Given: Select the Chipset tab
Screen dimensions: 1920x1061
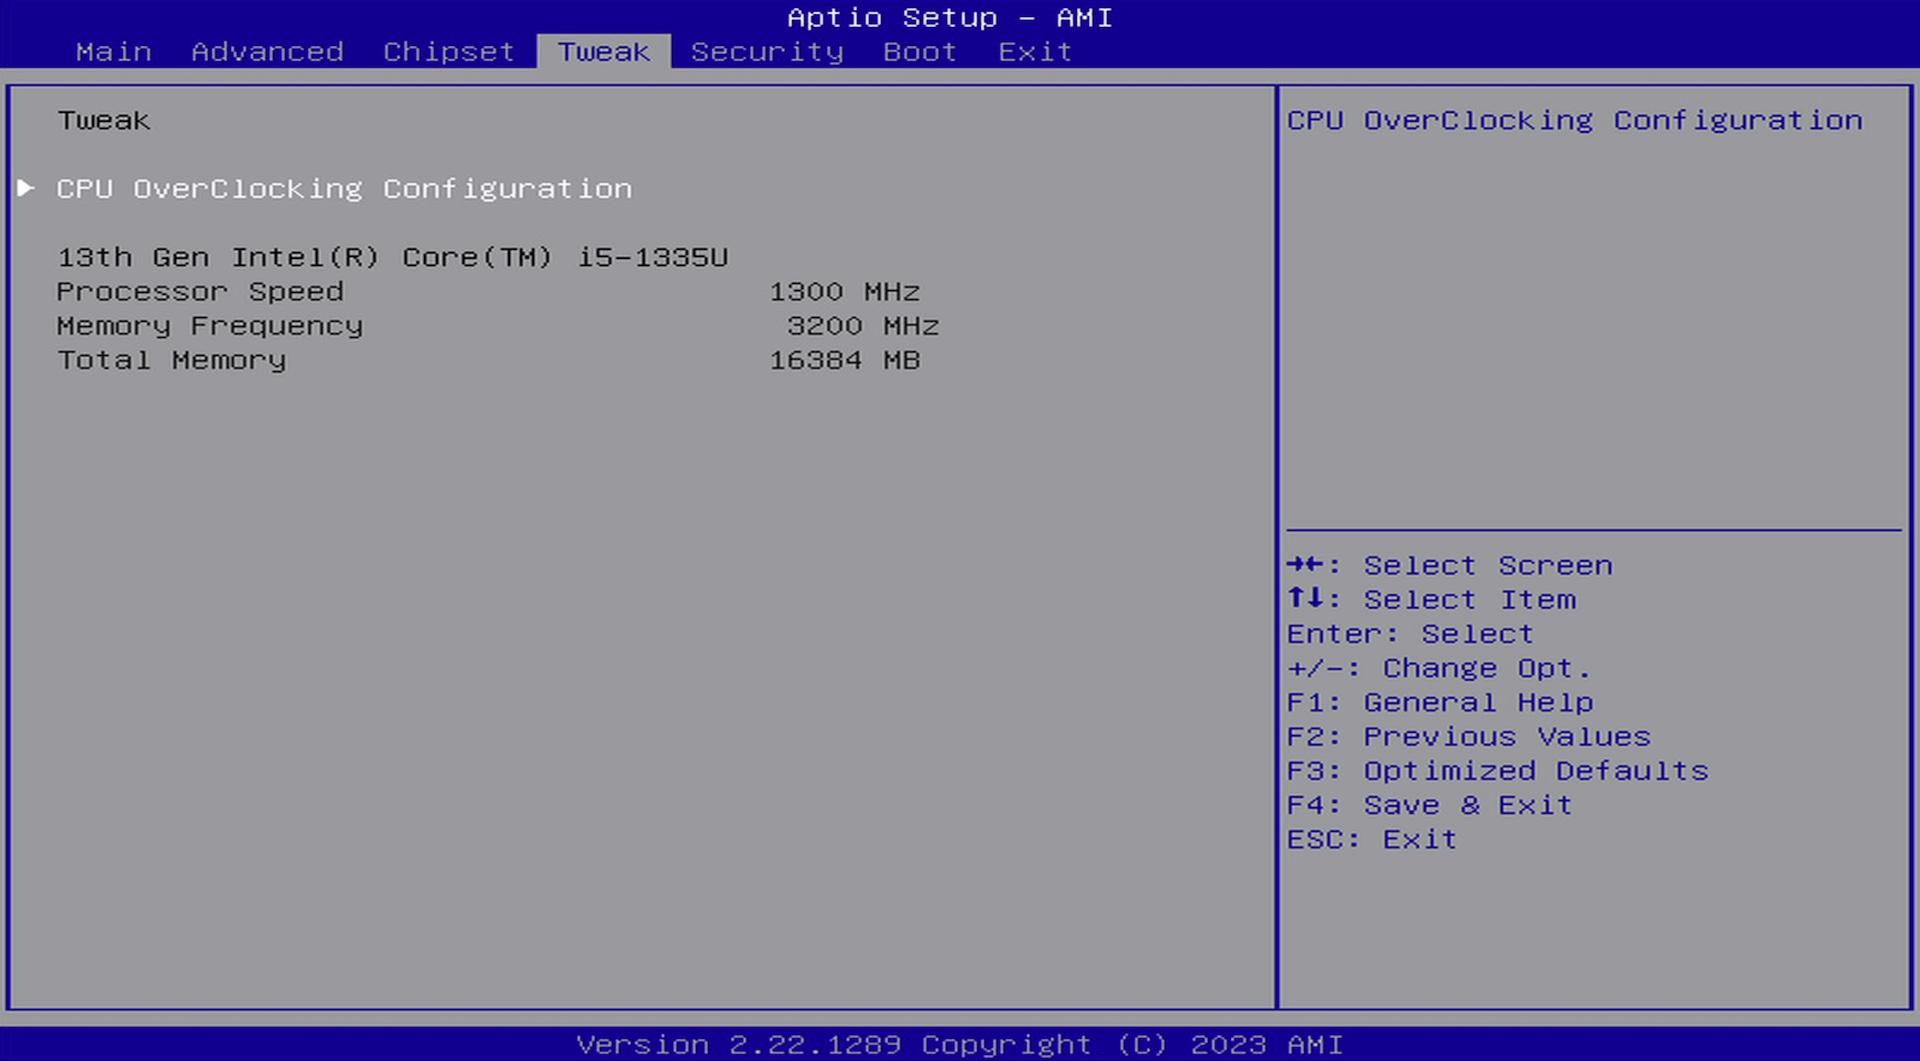Looking at the screenshot, I should 448,52.
